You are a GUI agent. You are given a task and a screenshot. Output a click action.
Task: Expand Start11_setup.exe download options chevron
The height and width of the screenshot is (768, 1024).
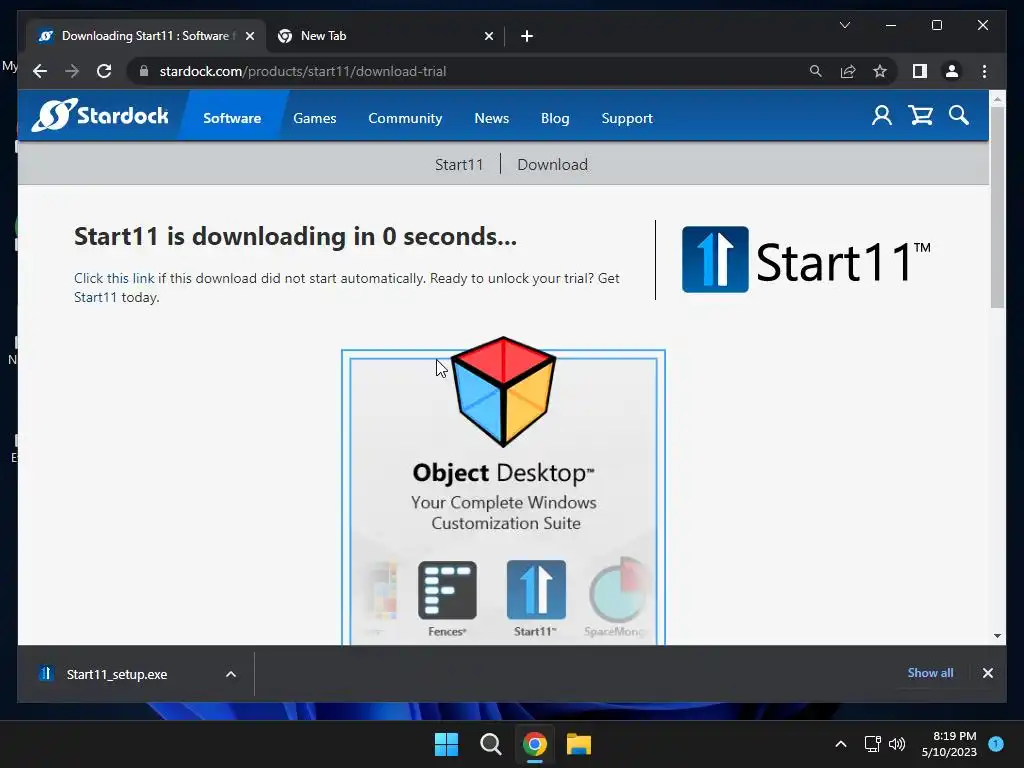pos(231,674)
